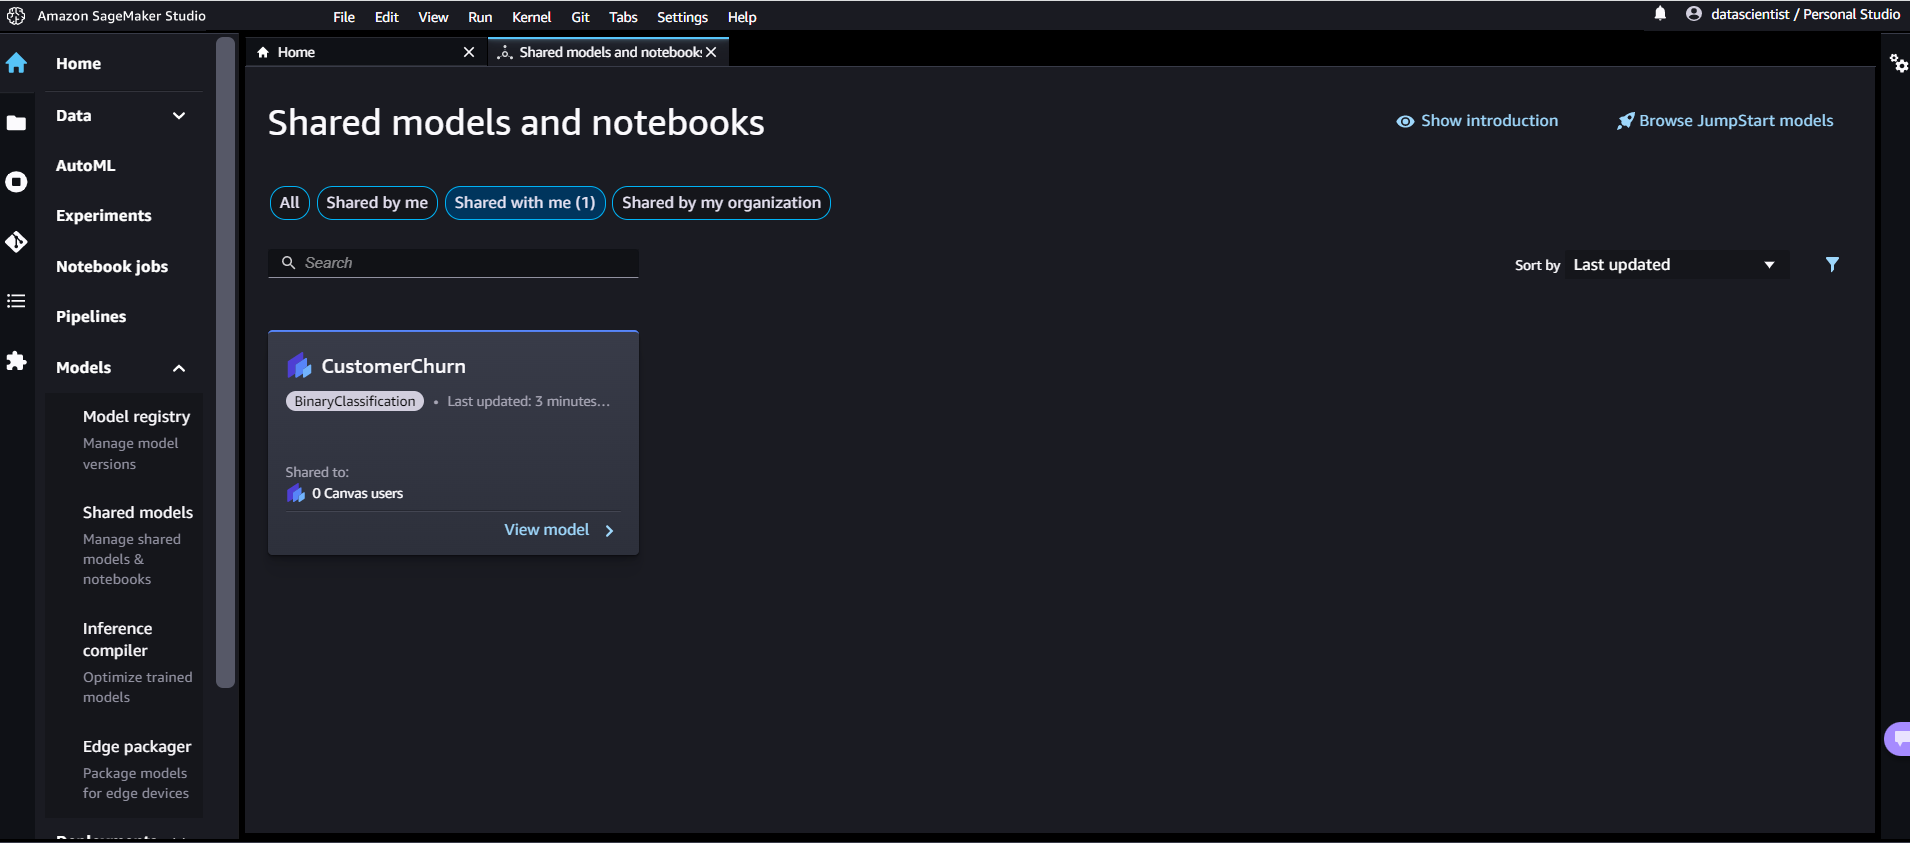Open the Tabs menu

623,17
